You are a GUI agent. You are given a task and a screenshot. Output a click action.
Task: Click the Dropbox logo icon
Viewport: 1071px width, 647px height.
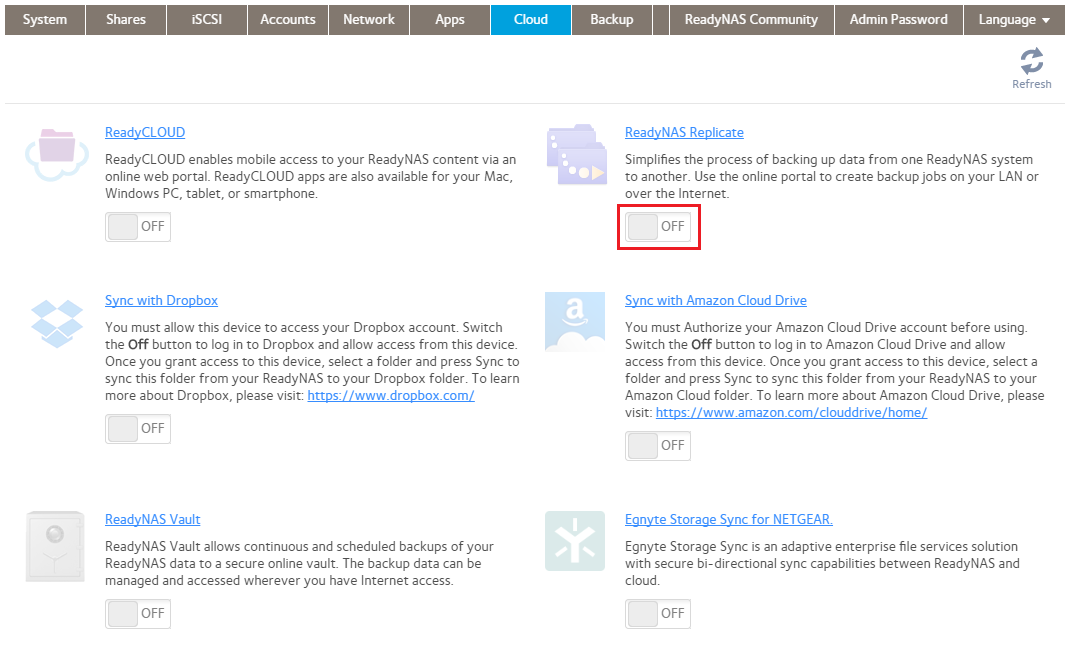[x=57, y=323]
